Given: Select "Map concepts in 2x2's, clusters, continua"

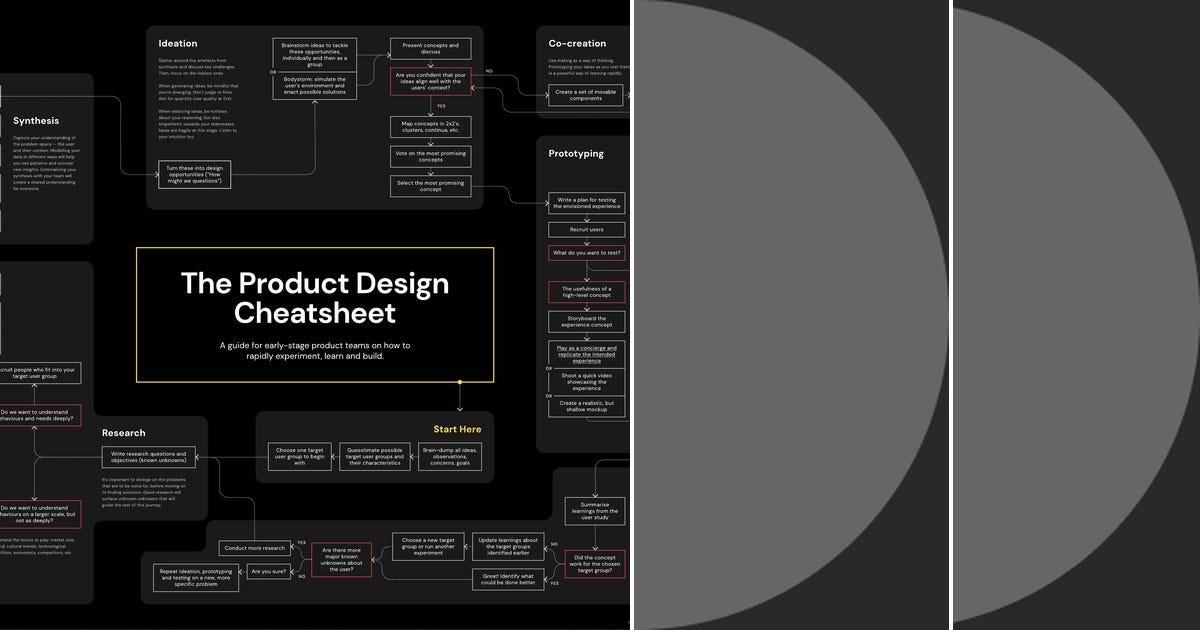Looking at the screenshot, I should [x=430, y=126].
